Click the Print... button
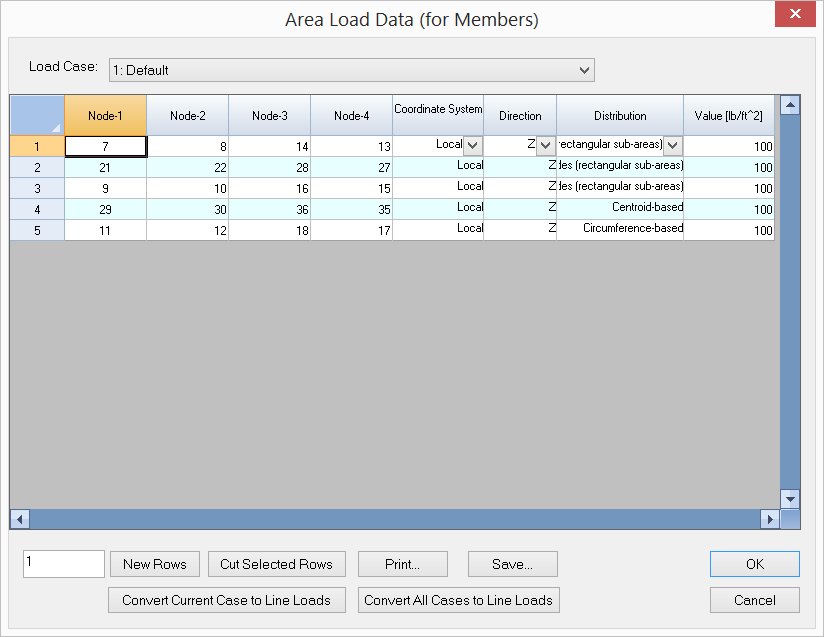Image resolution: width=824 pixels, height=637 pixels. (x=403, y=564)
